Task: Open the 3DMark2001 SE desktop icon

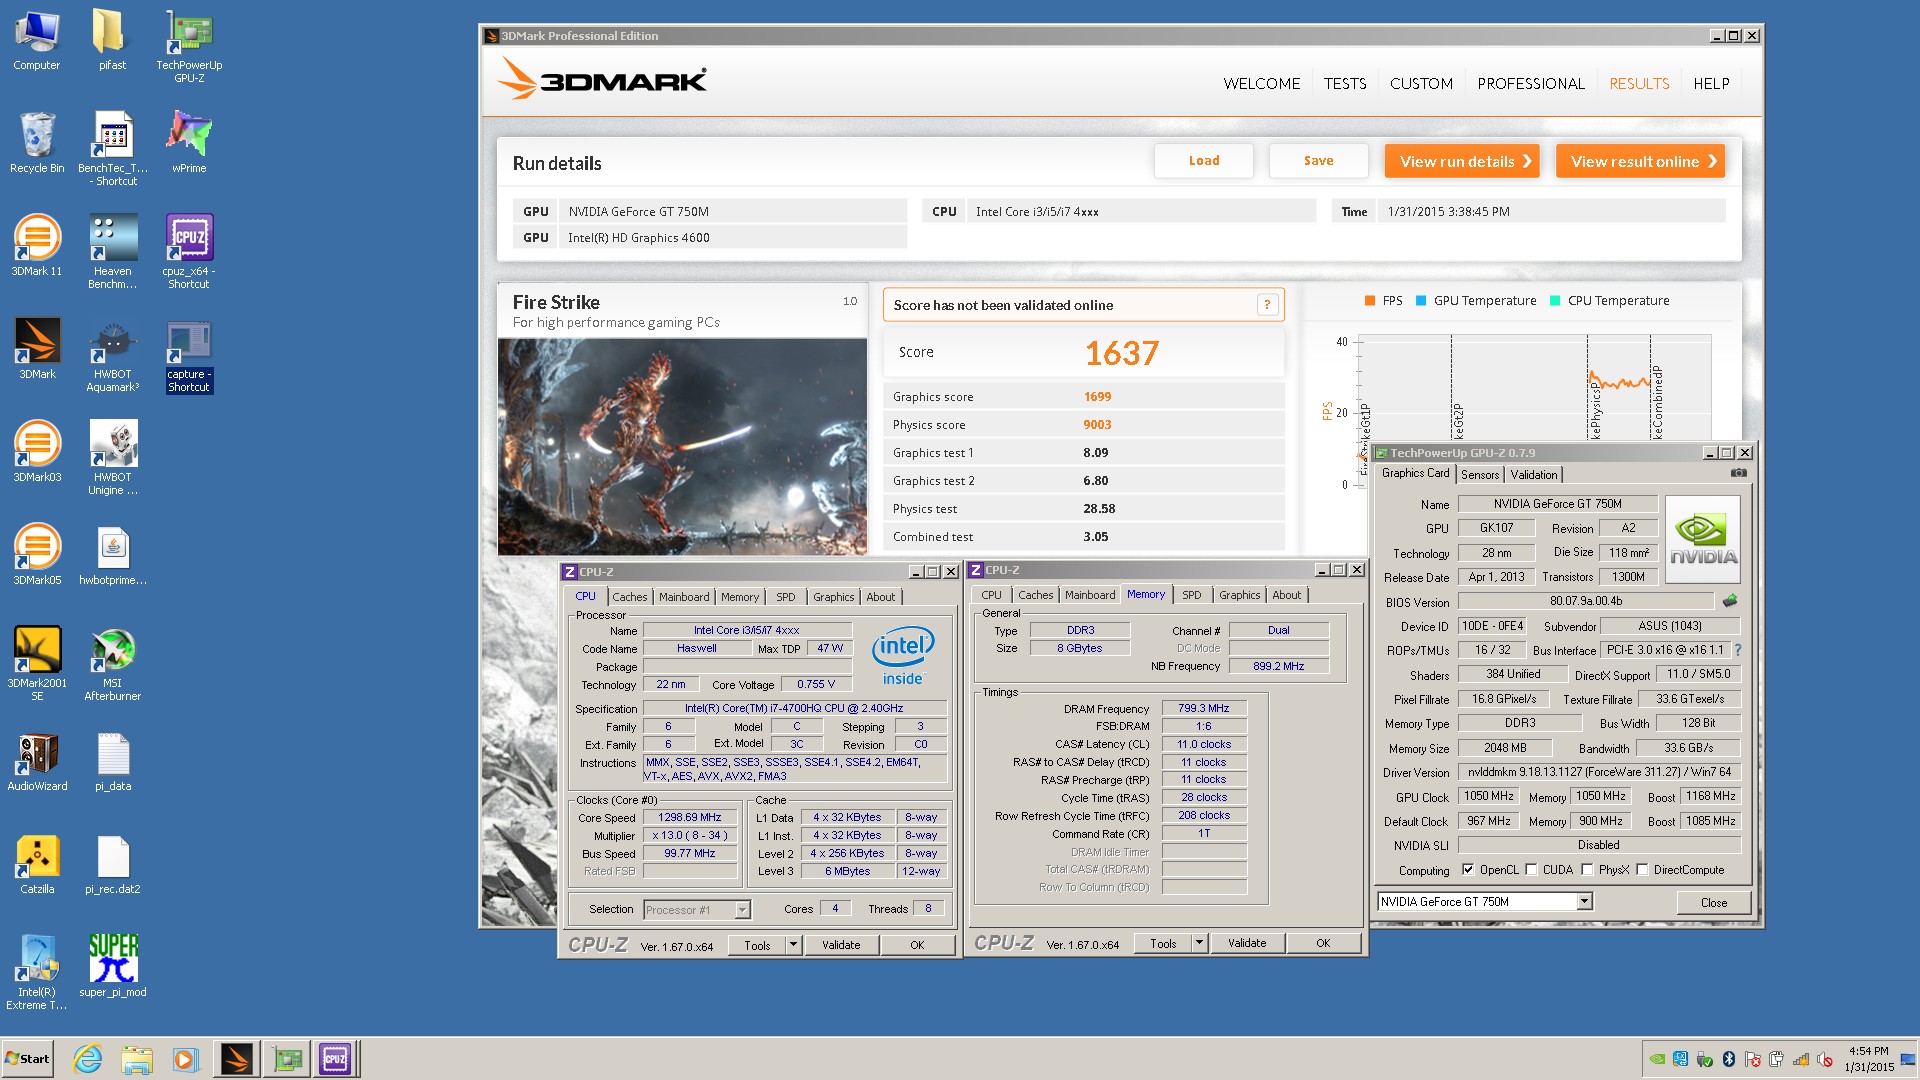Action: coord(37,663)
